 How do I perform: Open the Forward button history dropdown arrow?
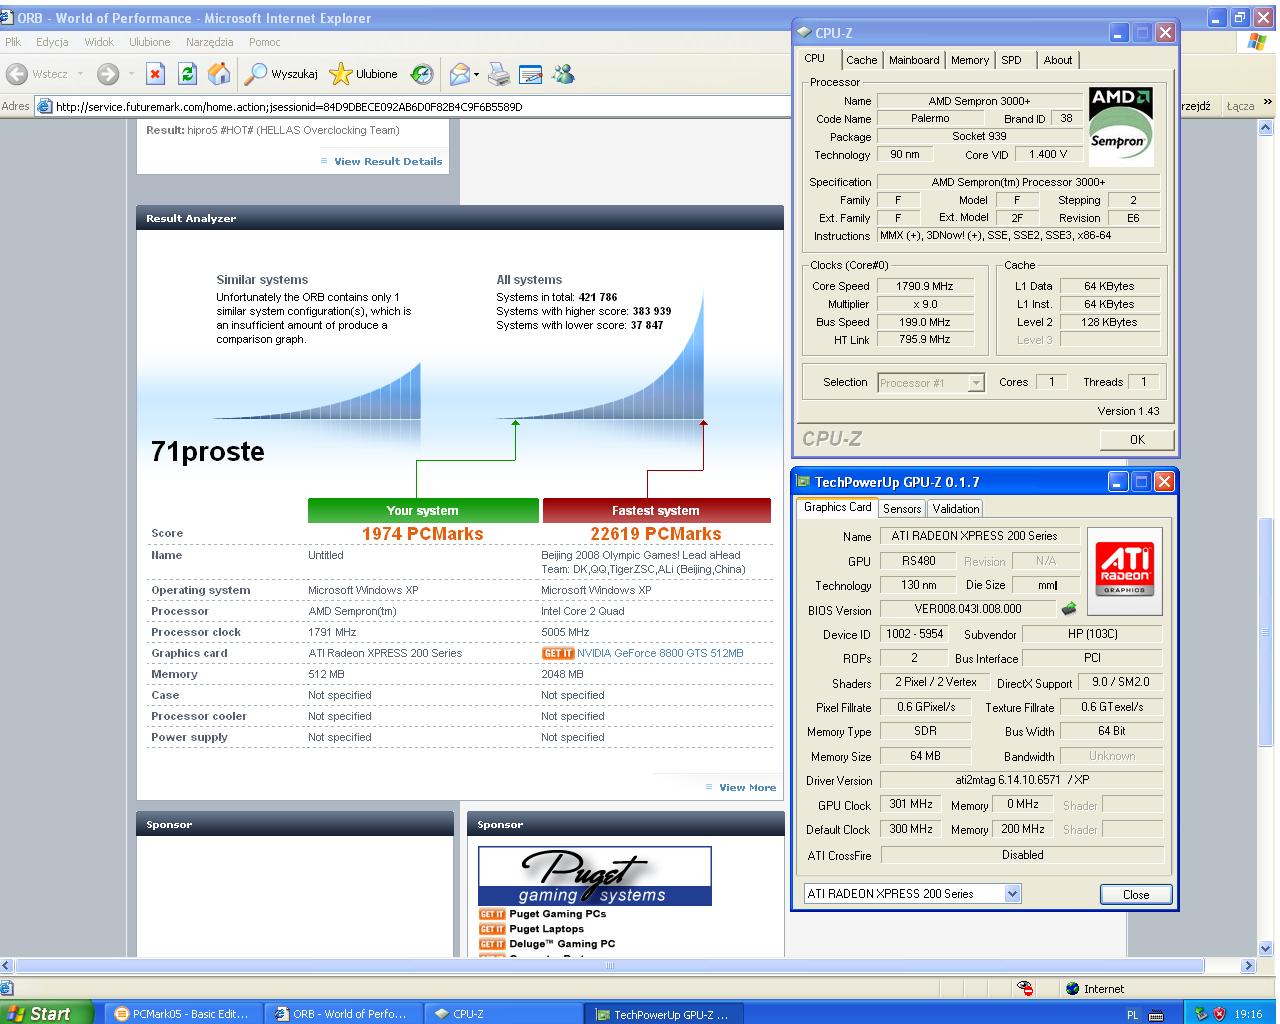131,75
